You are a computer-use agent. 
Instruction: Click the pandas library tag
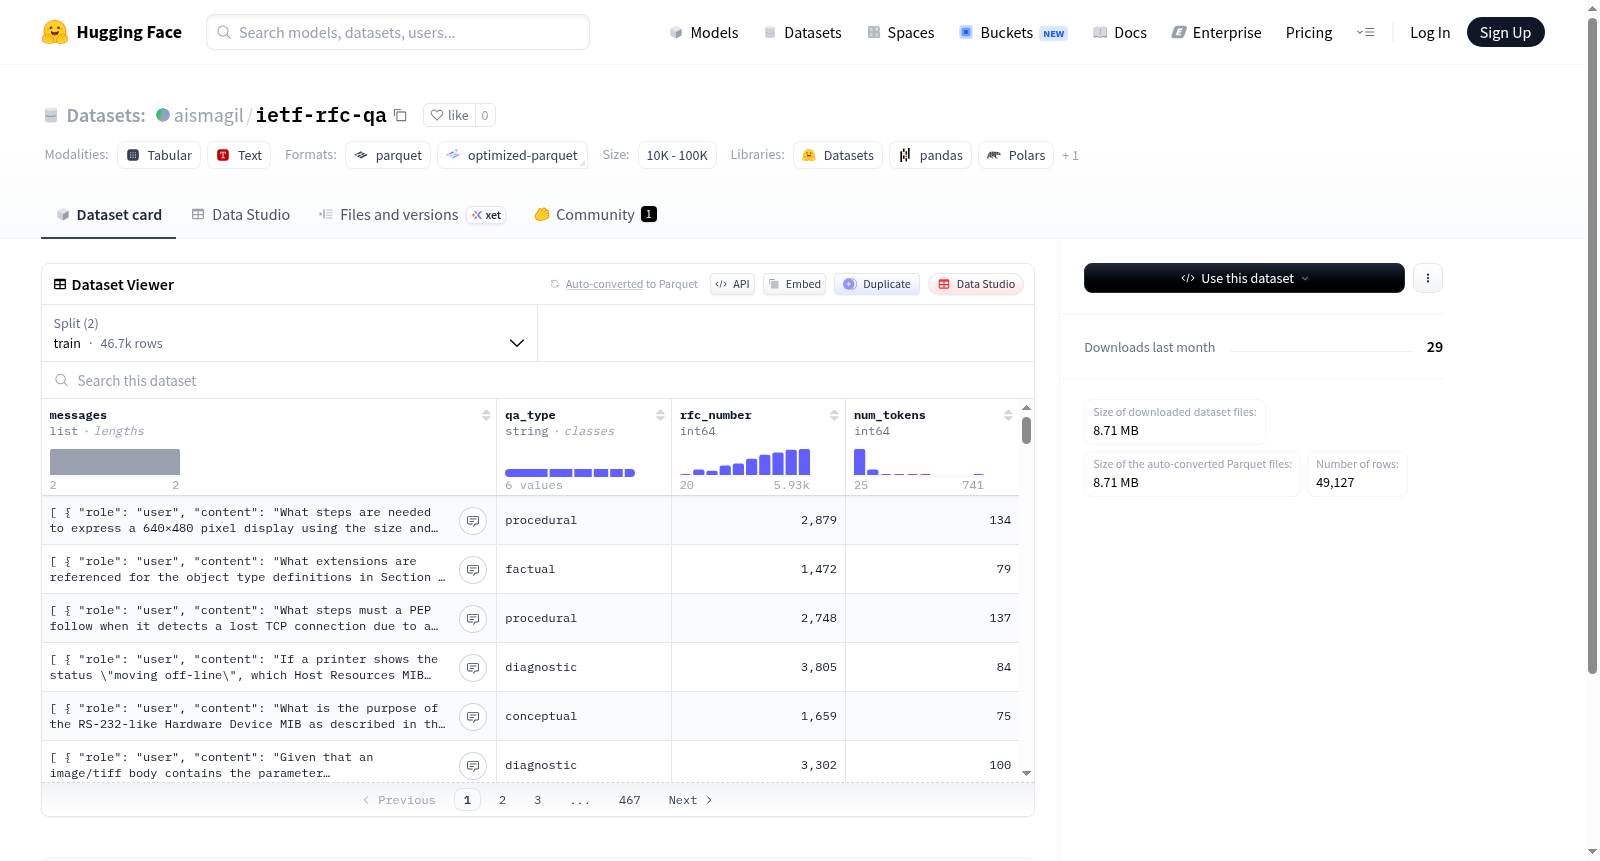[930, 155]
